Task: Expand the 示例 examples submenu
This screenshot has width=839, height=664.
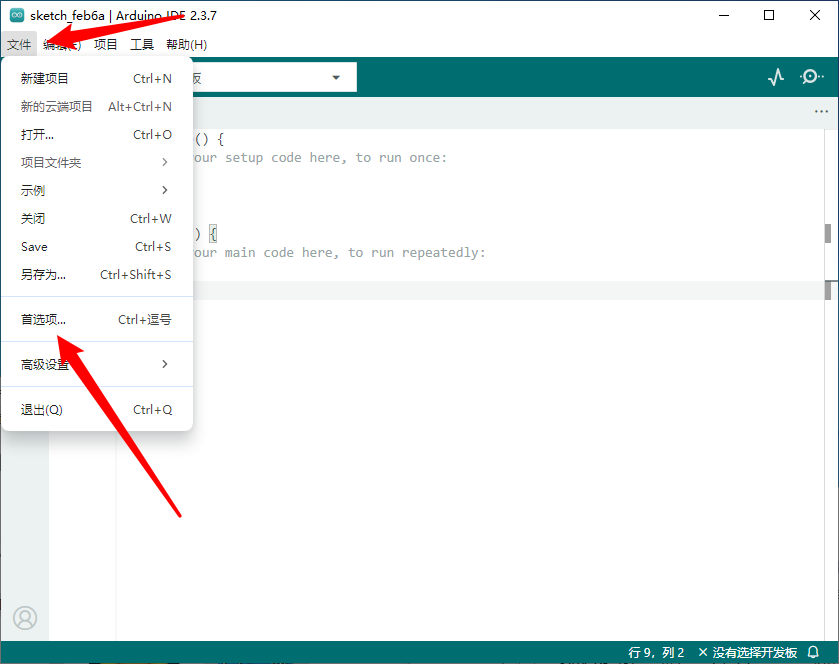Action: [96, 190]
